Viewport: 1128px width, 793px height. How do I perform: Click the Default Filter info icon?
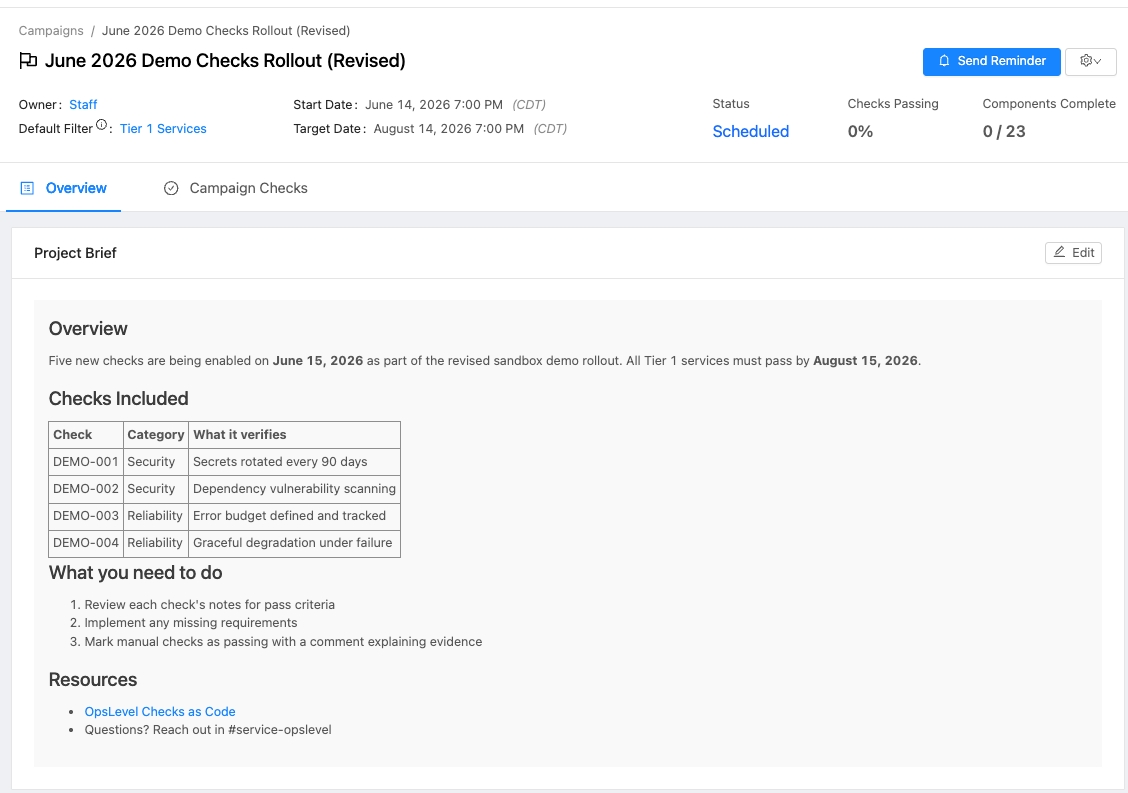101,125
